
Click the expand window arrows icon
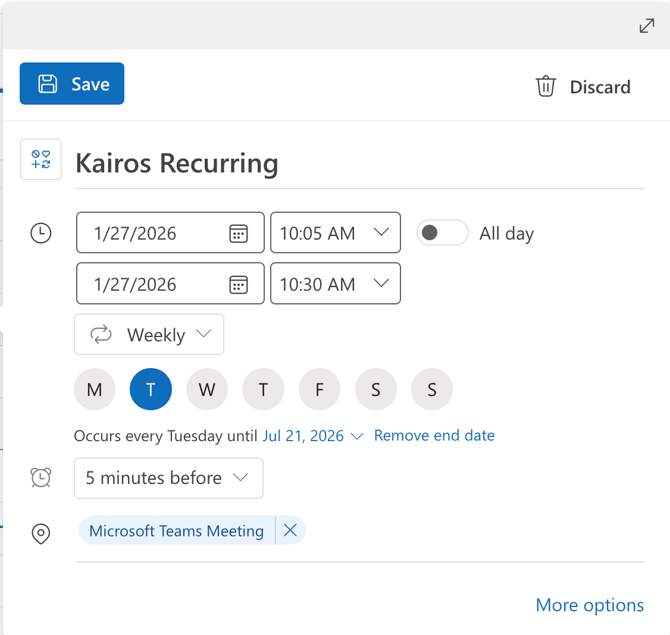[647, 26]
